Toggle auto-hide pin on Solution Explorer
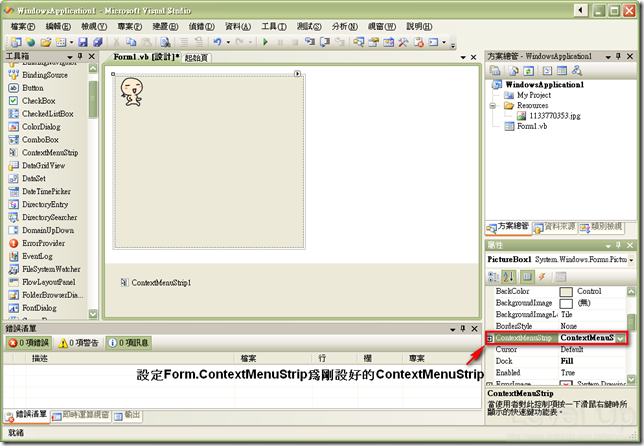The image size is (644, 446). (x=619, y=56)
